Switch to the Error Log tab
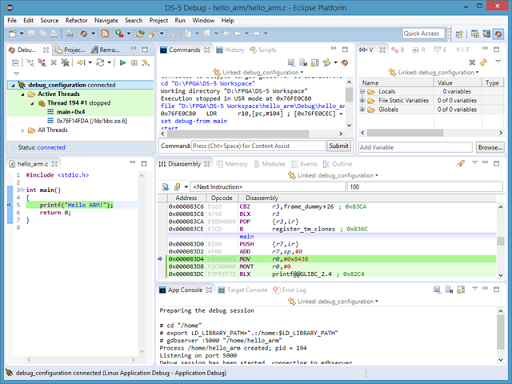The height and width of the screenshot is (384, 512). tap(290, 290)
